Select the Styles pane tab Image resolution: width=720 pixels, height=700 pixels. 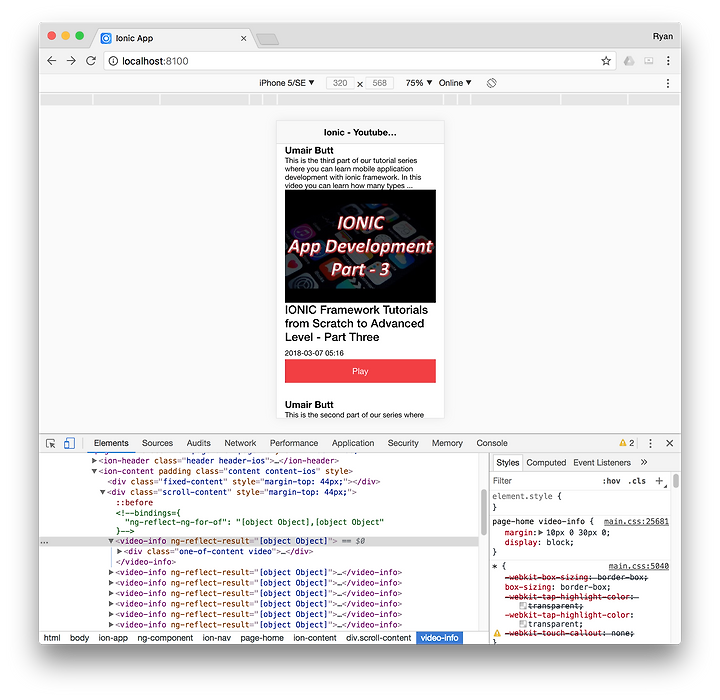(x=507, y=463)
